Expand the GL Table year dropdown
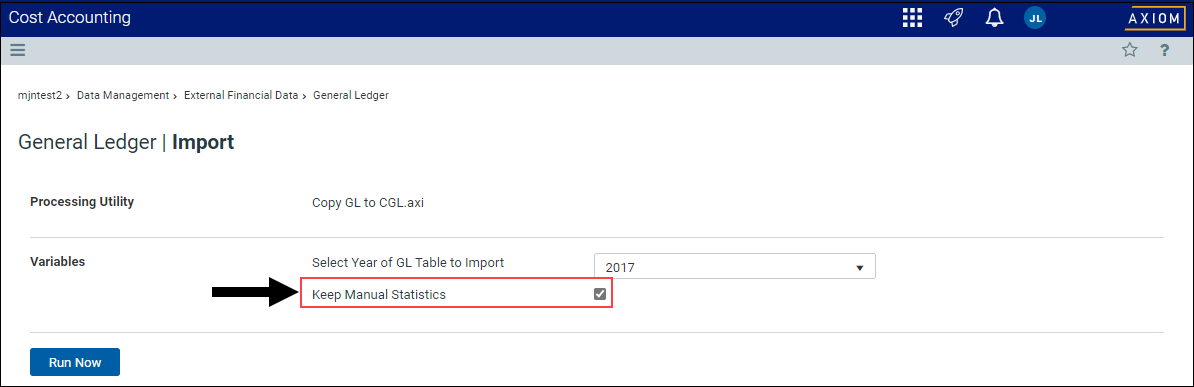Image resolution: width=1194 pixels, height=387 pixels. coord(735,267)
